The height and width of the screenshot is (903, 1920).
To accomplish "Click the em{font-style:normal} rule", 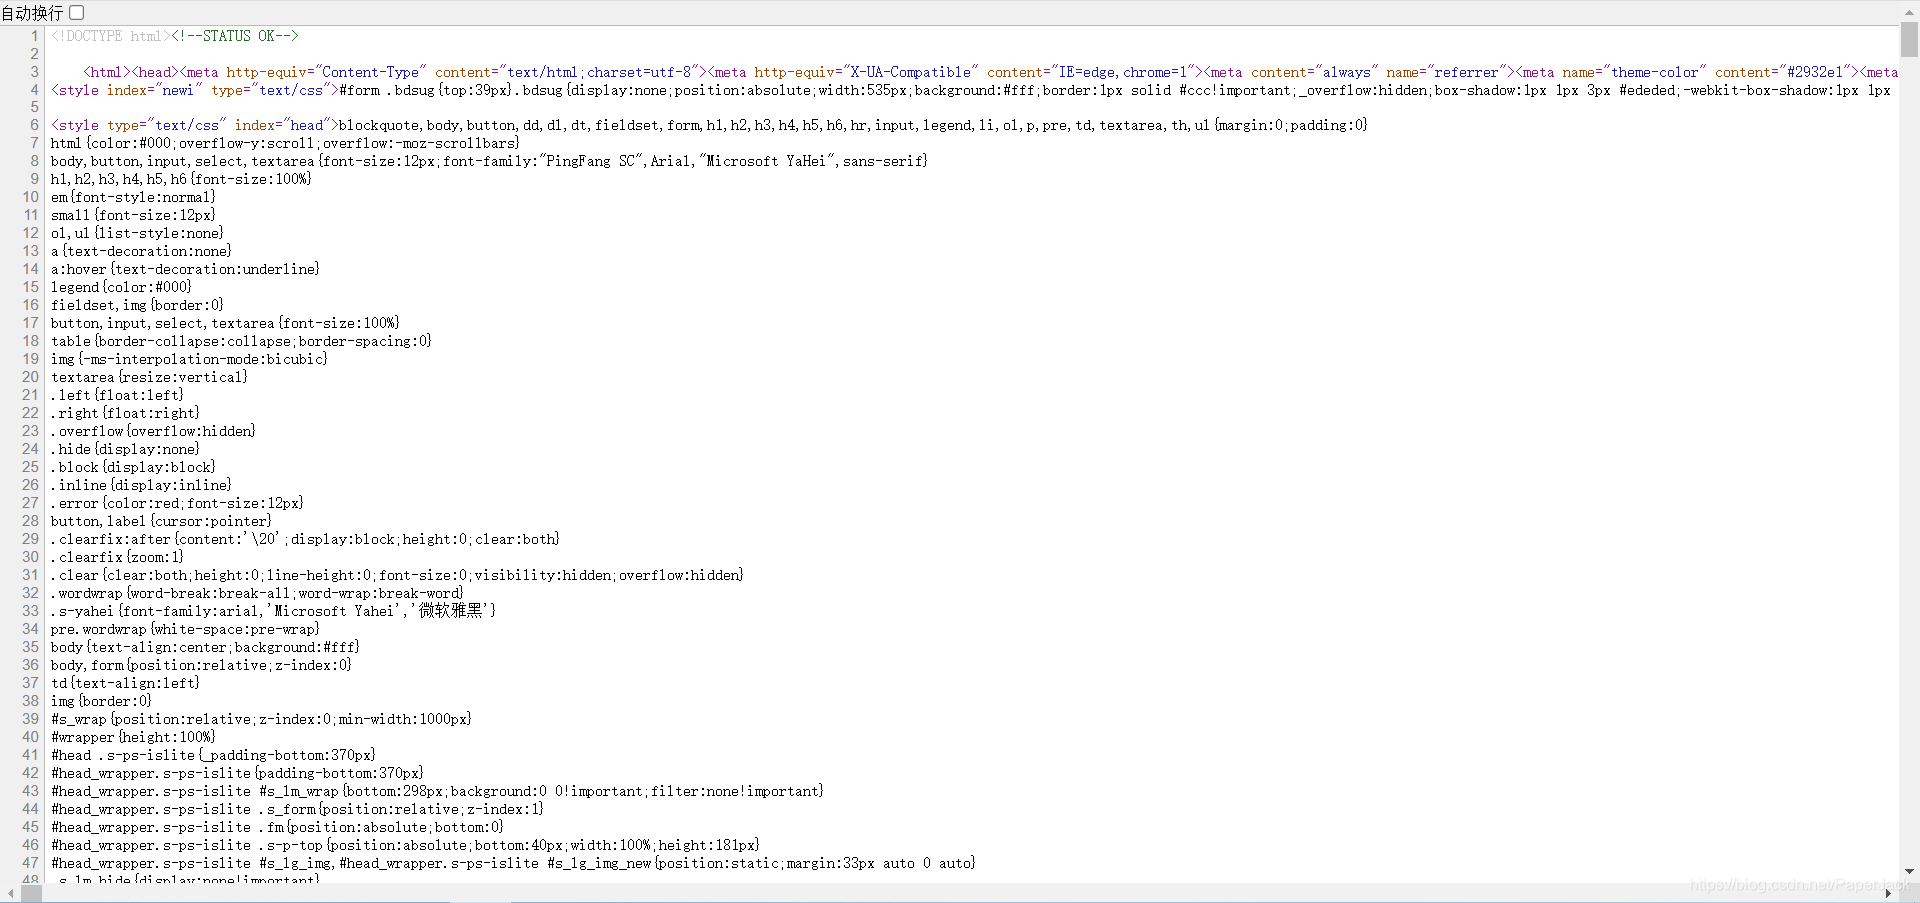I will tap(133, 197).
